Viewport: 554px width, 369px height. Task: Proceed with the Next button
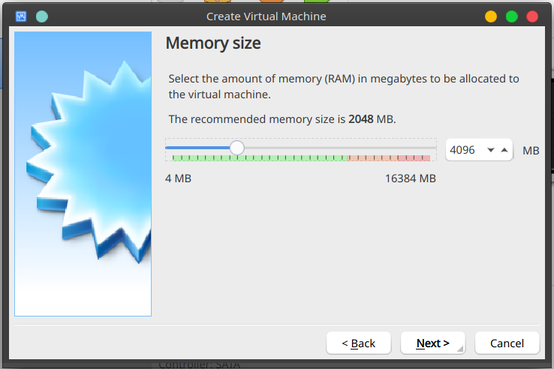[433, 343]
